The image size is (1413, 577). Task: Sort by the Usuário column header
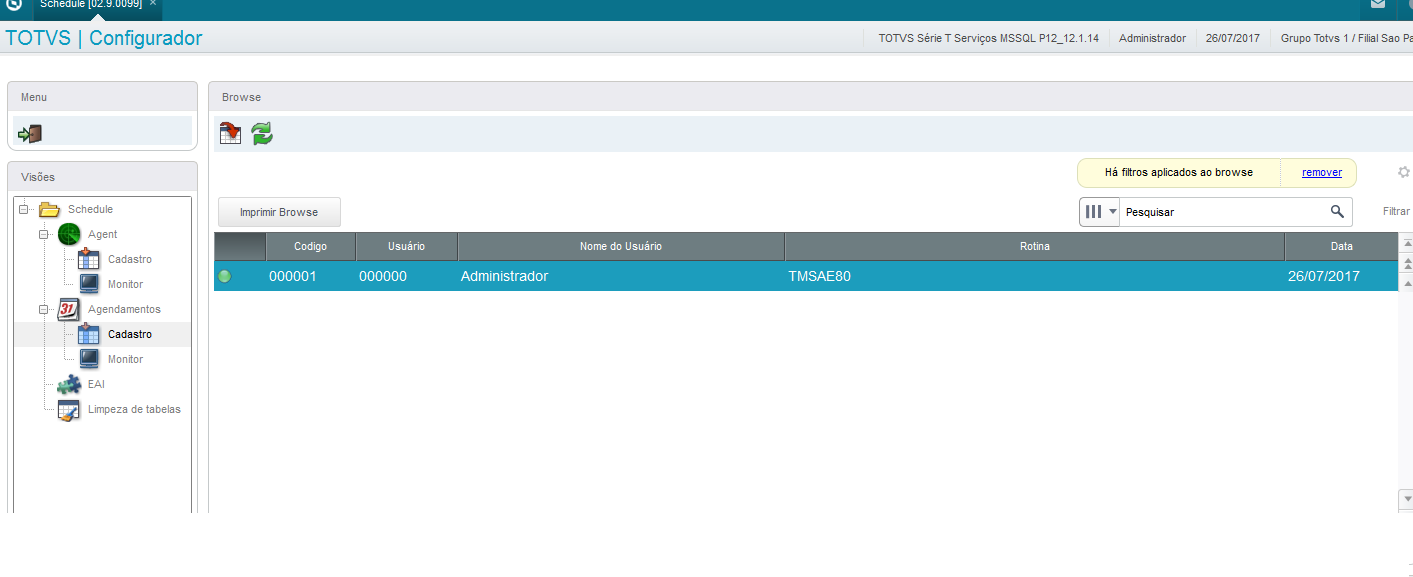pyautogui.click(x=407, y=246)
